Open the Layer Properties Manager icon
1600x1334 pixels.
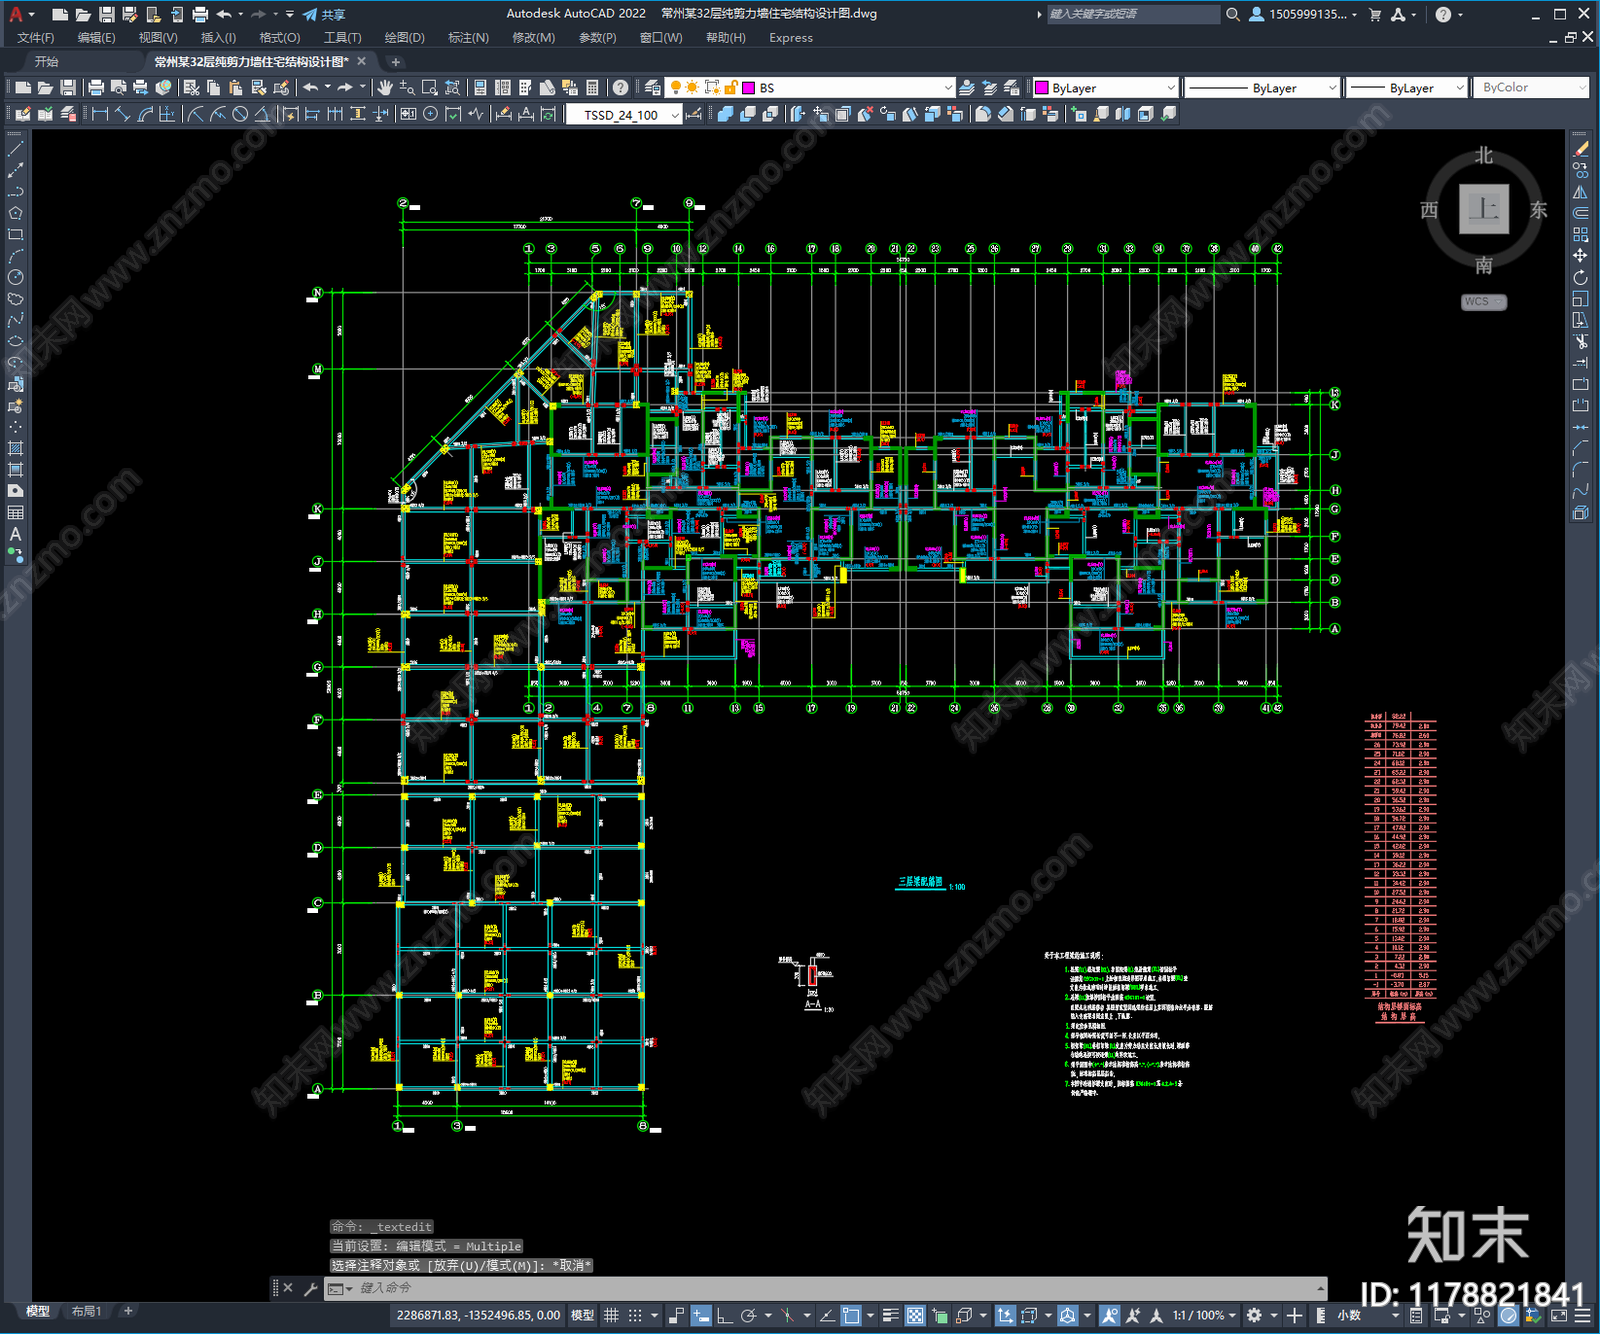click(x=652, y=88)
